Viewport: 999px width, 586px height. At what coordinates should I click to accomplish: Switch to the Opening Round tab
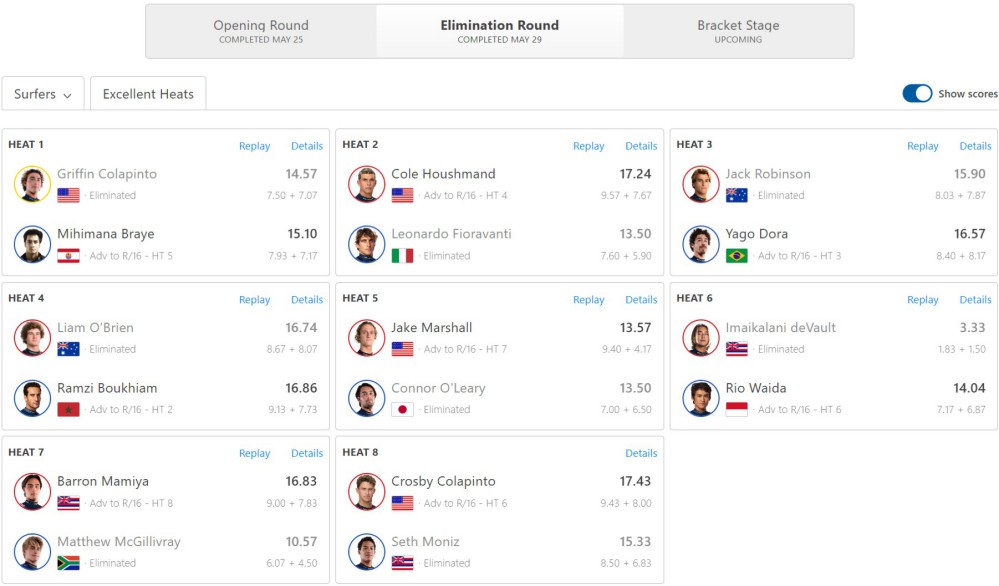click(261, 31)
